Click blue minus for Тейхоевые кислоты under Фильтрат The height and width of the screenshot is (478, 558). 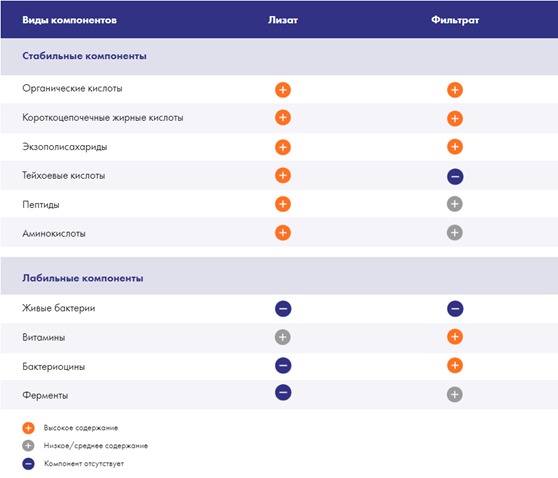(455, 177)
